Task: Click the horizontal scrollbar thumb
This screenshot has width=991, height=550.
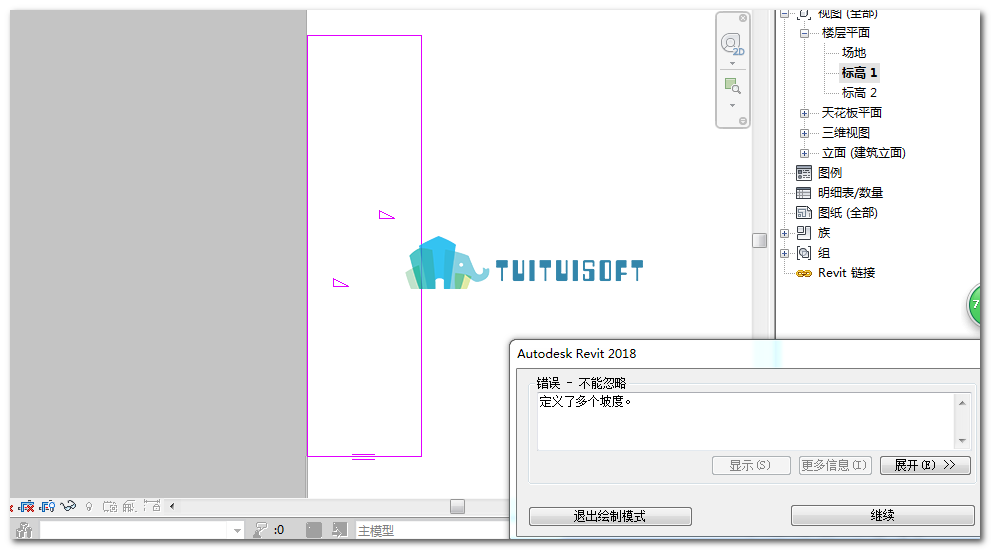Action: (x=458, y=506)
